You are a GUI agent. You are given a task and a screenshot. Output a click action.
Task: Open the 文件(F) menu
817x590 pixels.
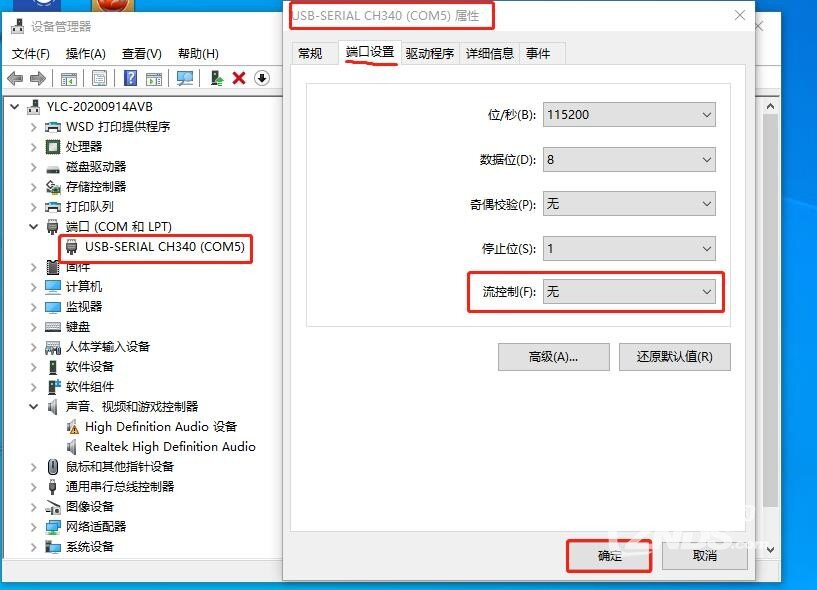[x=30, y=54]
